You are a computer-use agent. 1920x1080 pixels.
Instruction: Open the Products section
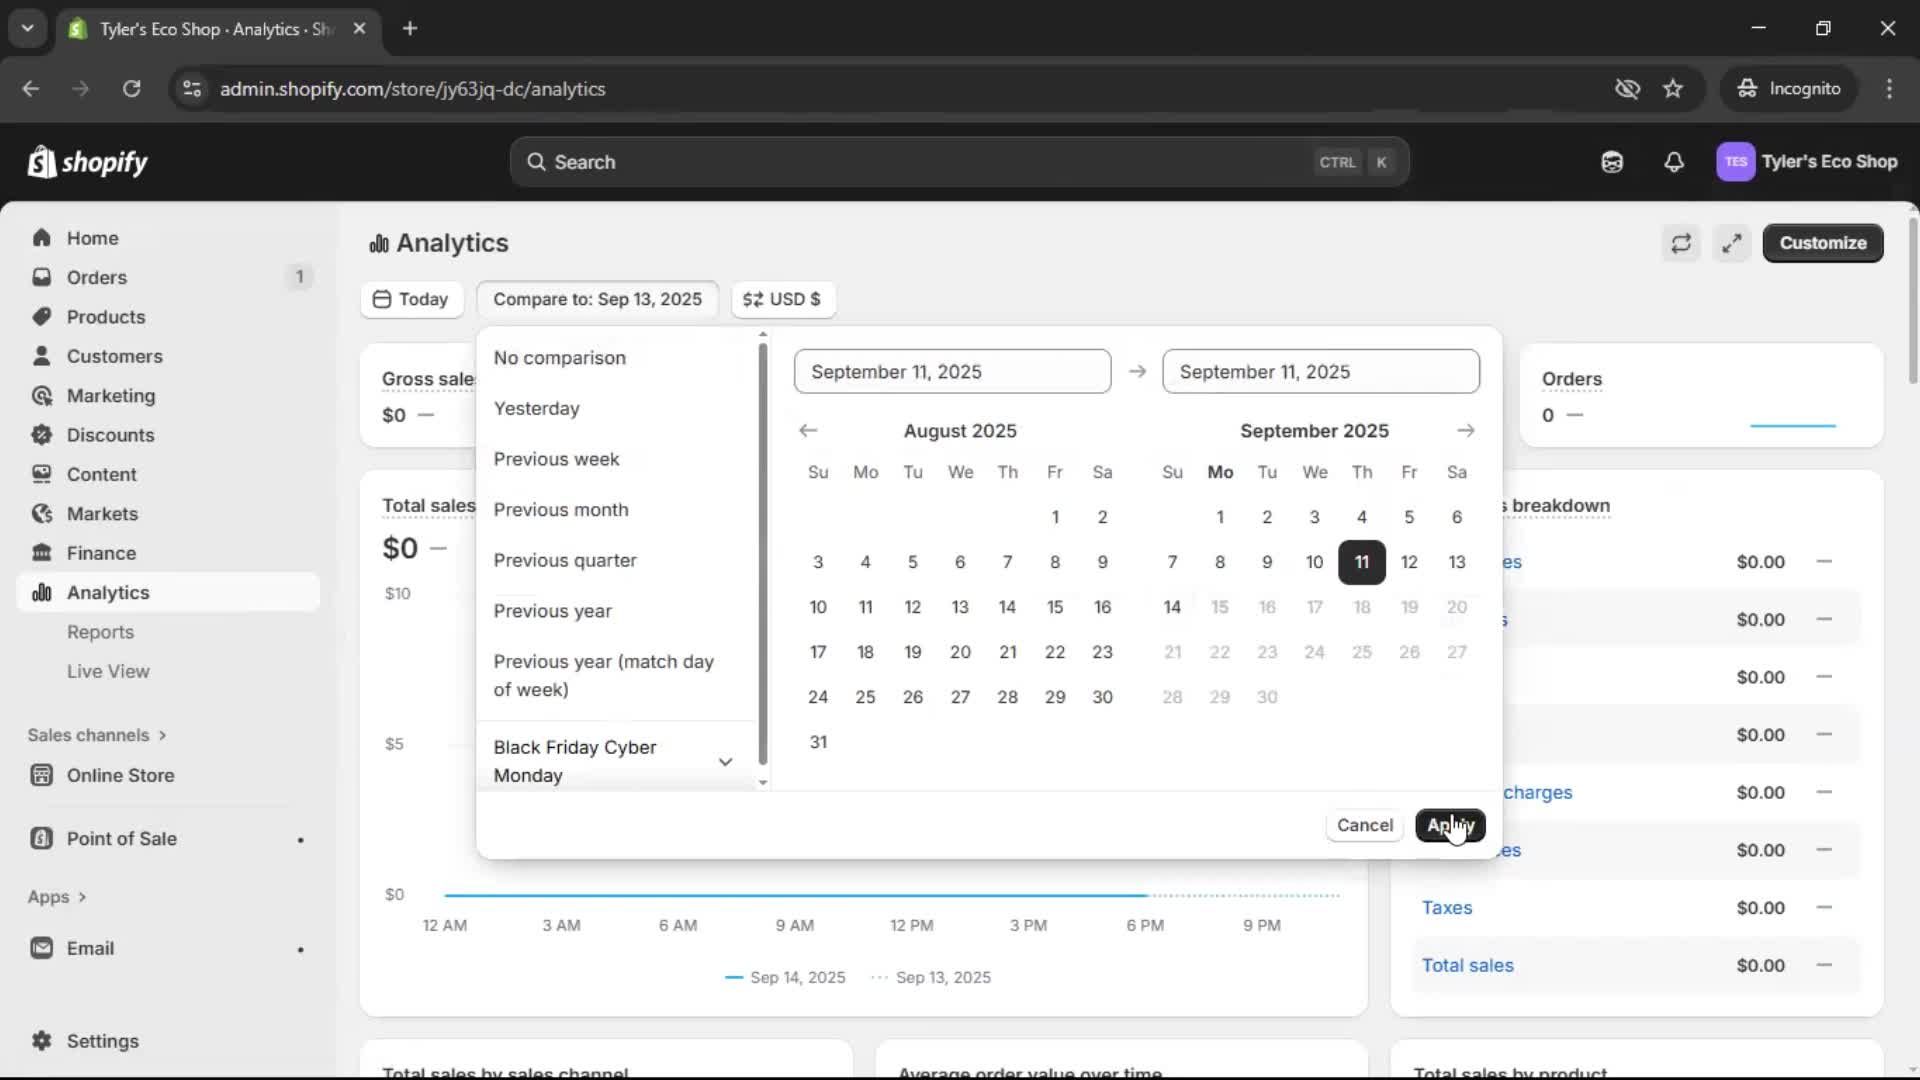coord(105,316)
